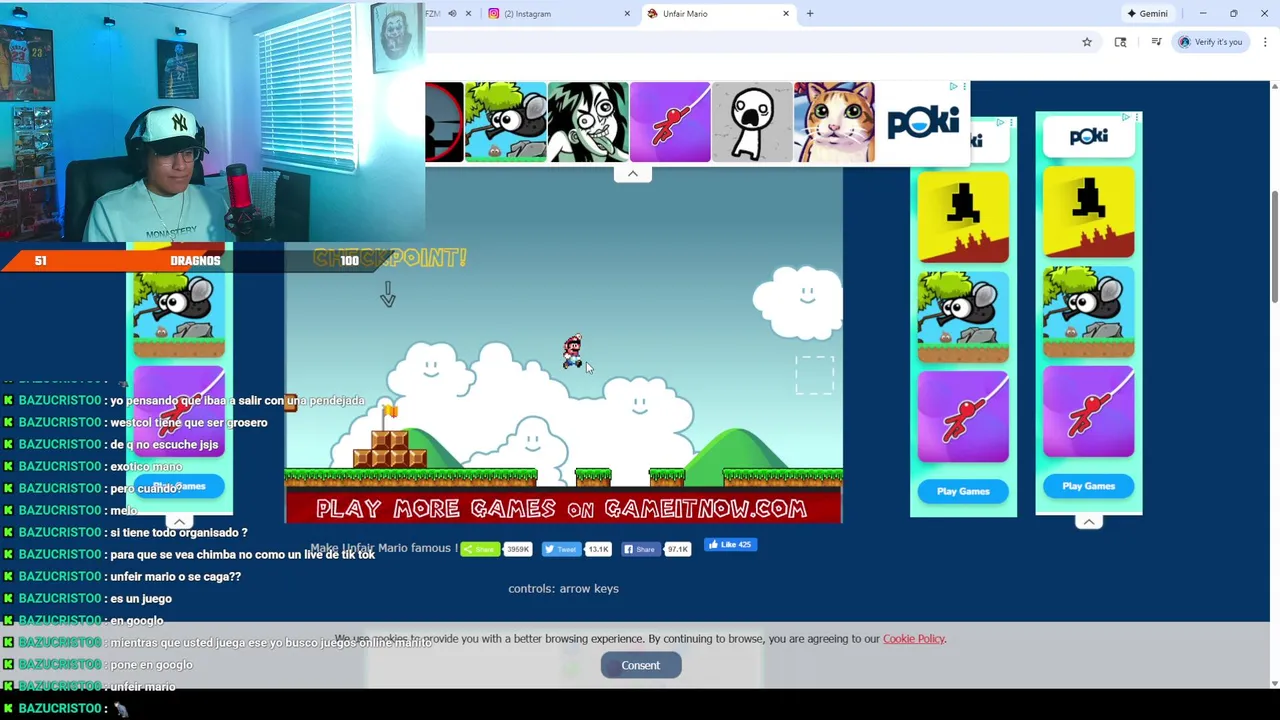The width and height of the screenshot is (1280, 720).
Task: Collapse the left ad using chevron
Action: [x=179, y=522]
